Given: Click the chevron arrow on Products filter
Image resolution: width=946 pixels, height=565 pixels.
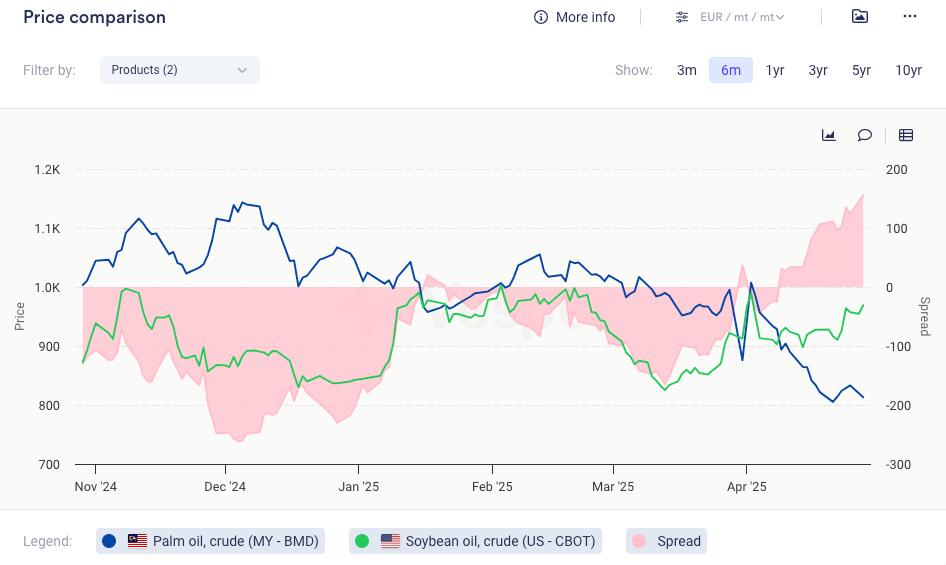Looking at the screenshot, I should coord(242,70).
